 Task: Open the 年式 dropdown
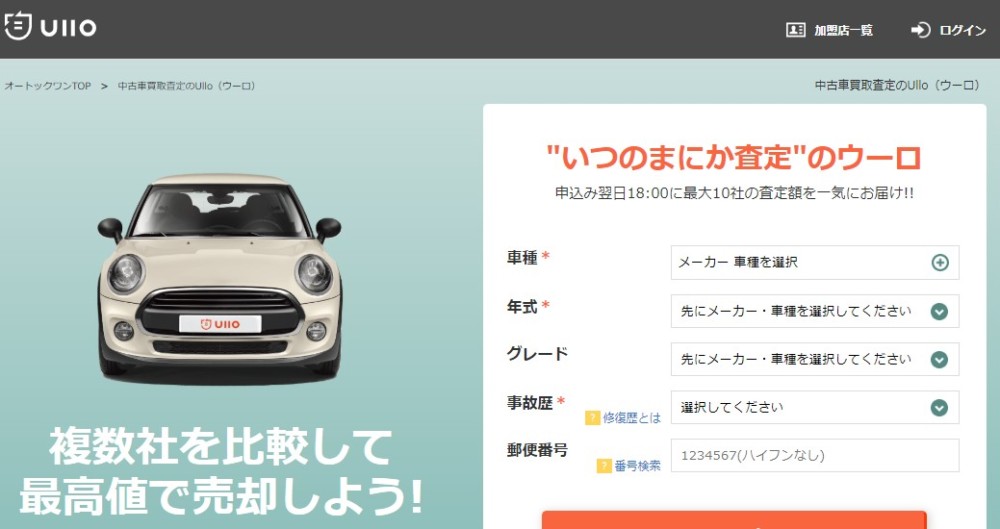click(x=814, y=311)
